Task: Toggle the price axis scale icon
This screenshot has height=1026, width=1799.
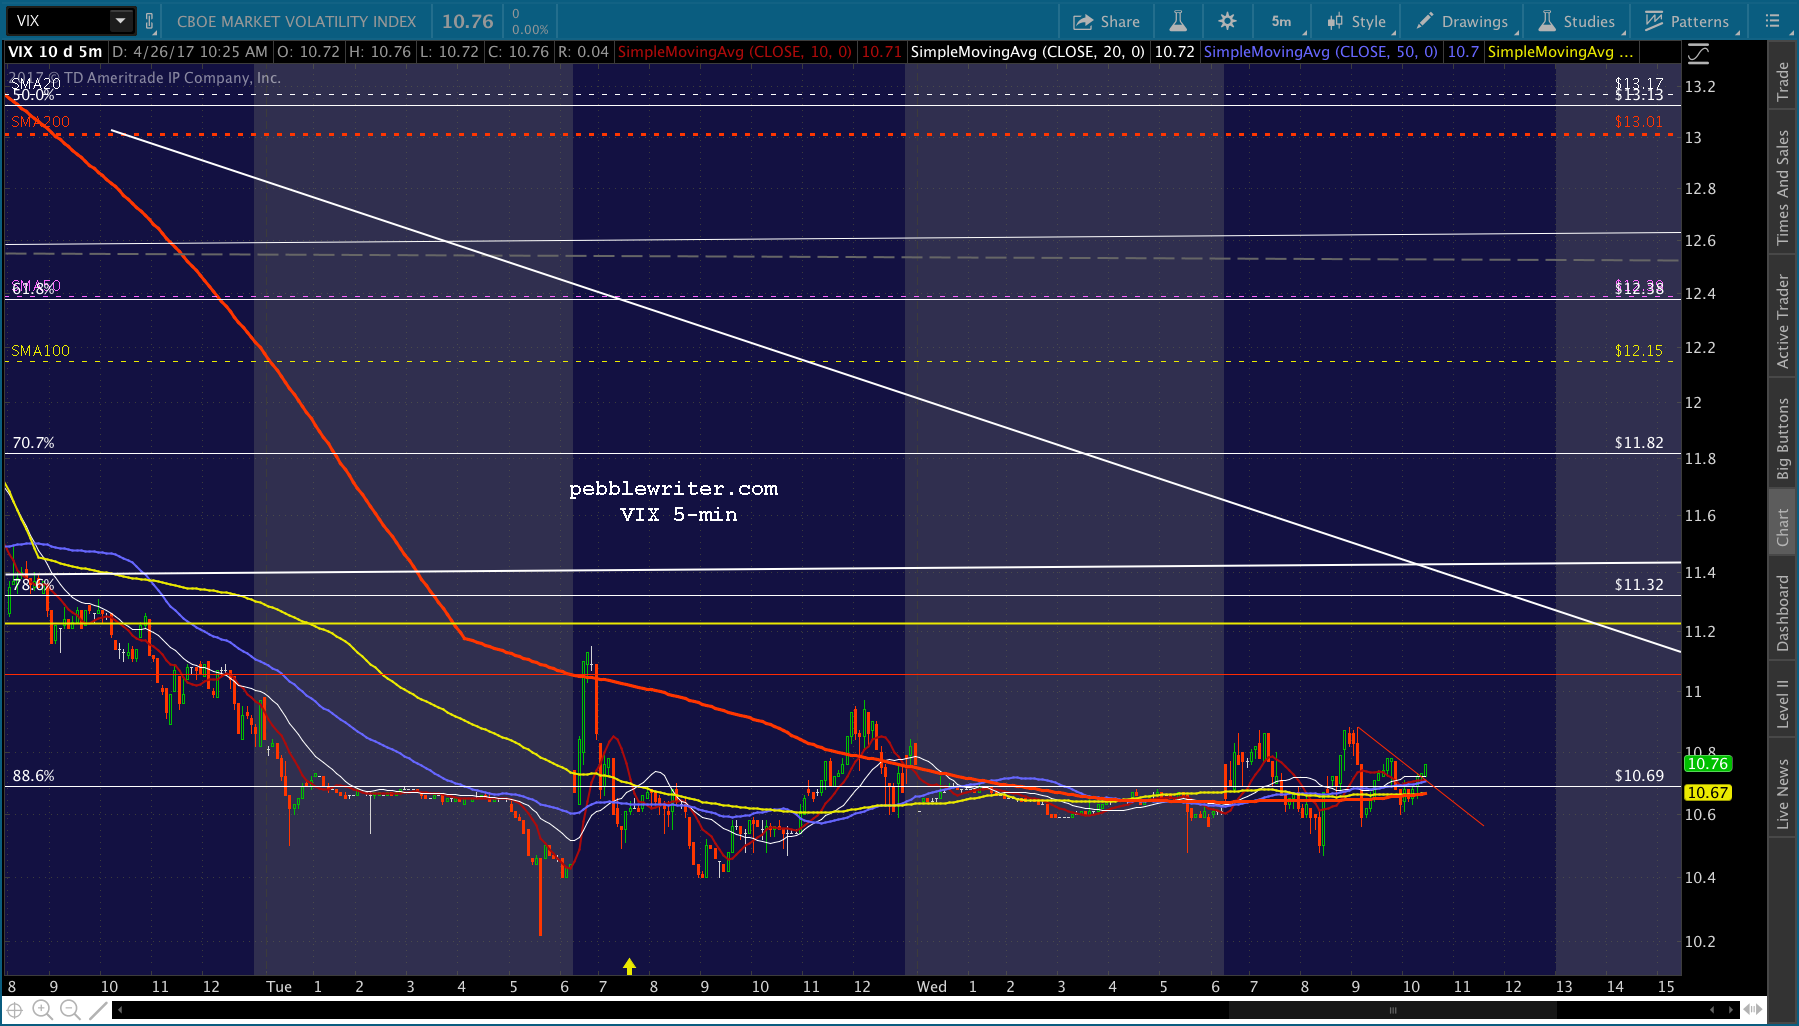Action: click(1698, 53)
